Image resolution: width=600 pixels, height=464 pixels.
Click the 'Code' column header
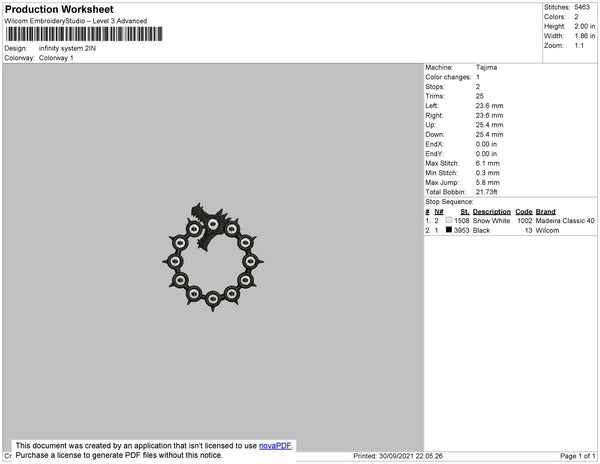[x=524, y=212]
